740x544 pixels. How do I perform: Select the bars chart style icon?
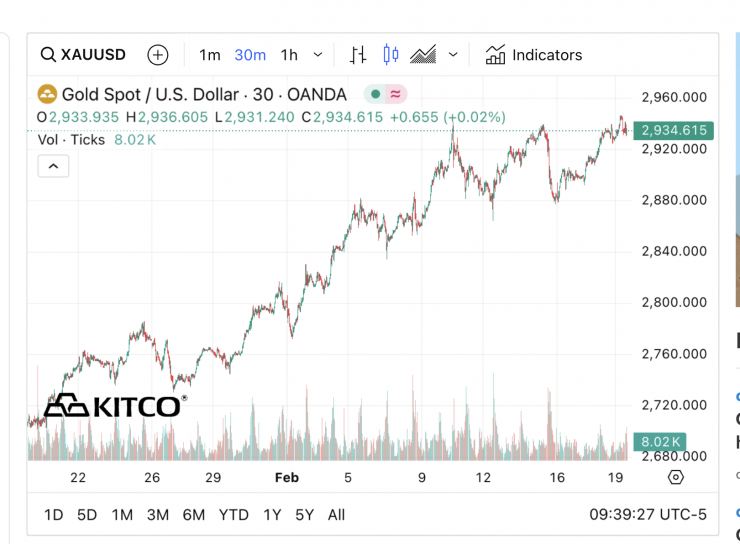358,55
